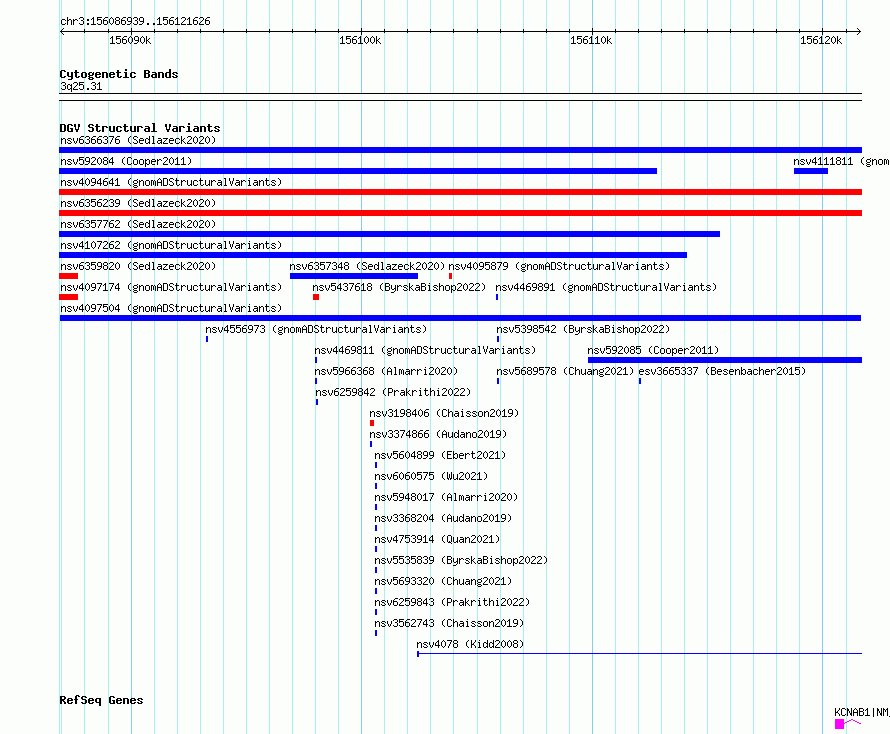Click the left arrow on the ruler
This screenshot has height=734, width=890.
62,32
